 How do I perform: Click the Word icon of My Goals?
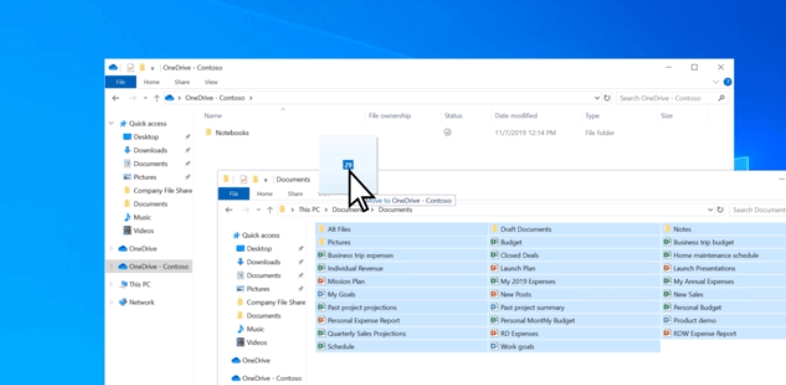pos(321,294)
